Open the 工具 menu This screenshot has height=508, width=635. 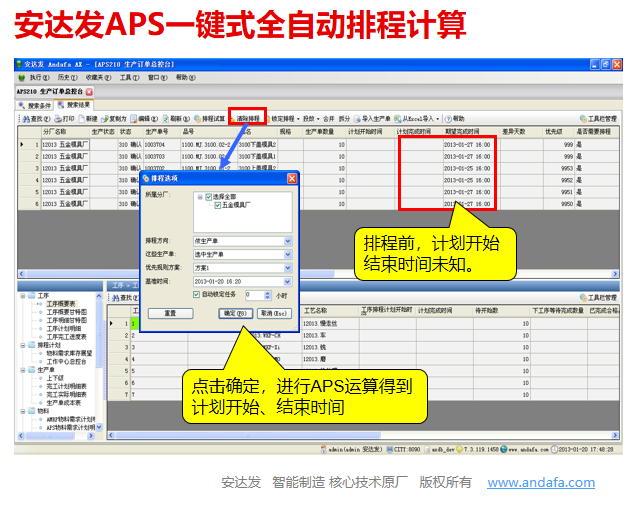tap(129, 77)
